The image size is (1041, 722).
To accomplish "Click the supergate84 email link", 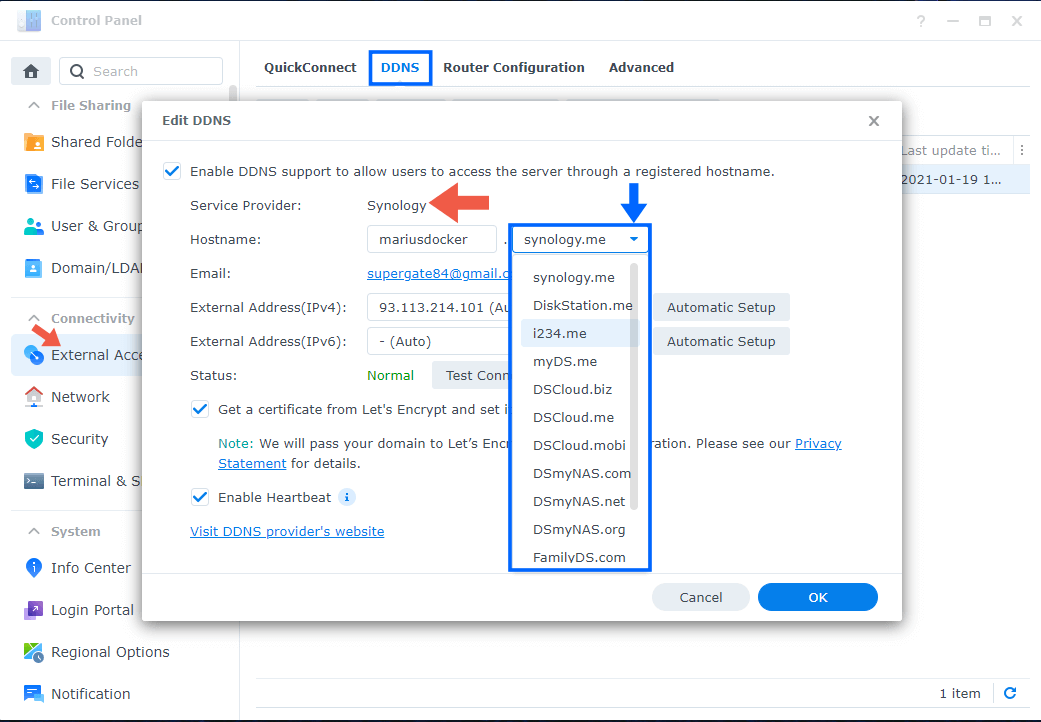I will pos(438,273).
